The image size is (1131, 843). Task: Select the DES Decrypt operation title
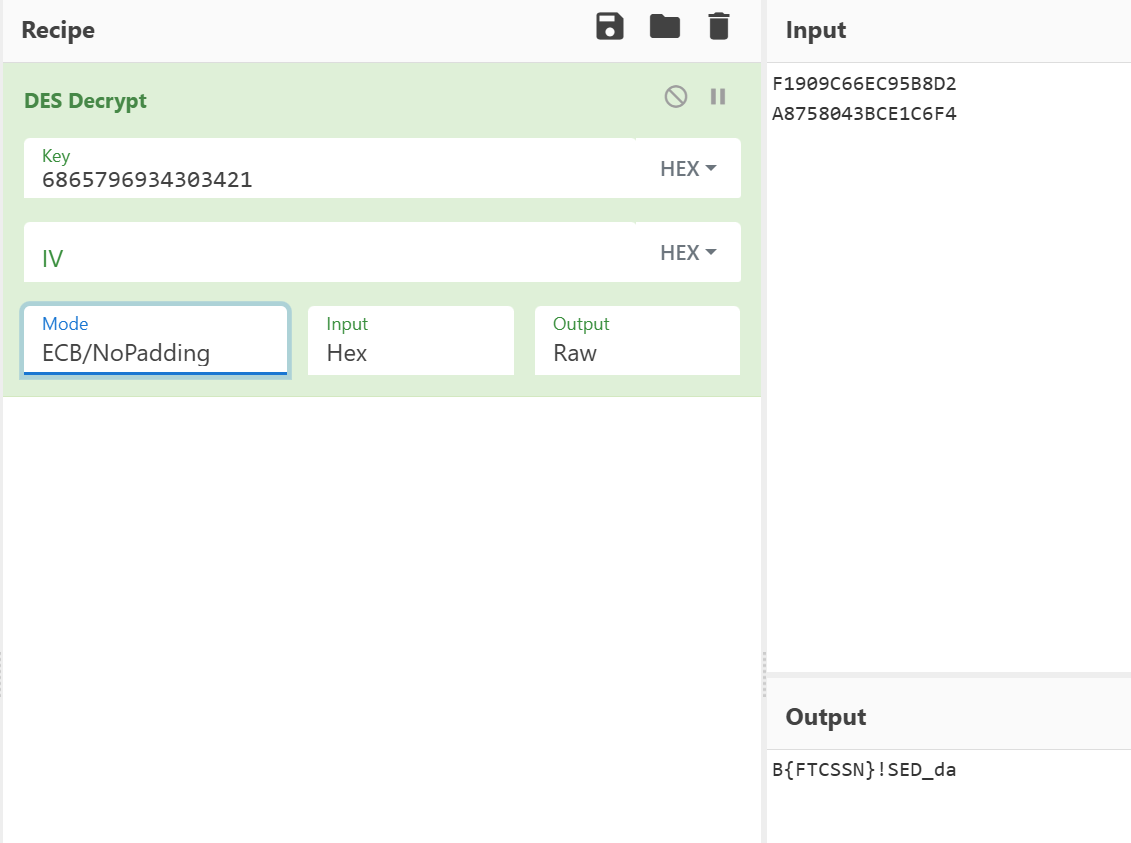84,101
